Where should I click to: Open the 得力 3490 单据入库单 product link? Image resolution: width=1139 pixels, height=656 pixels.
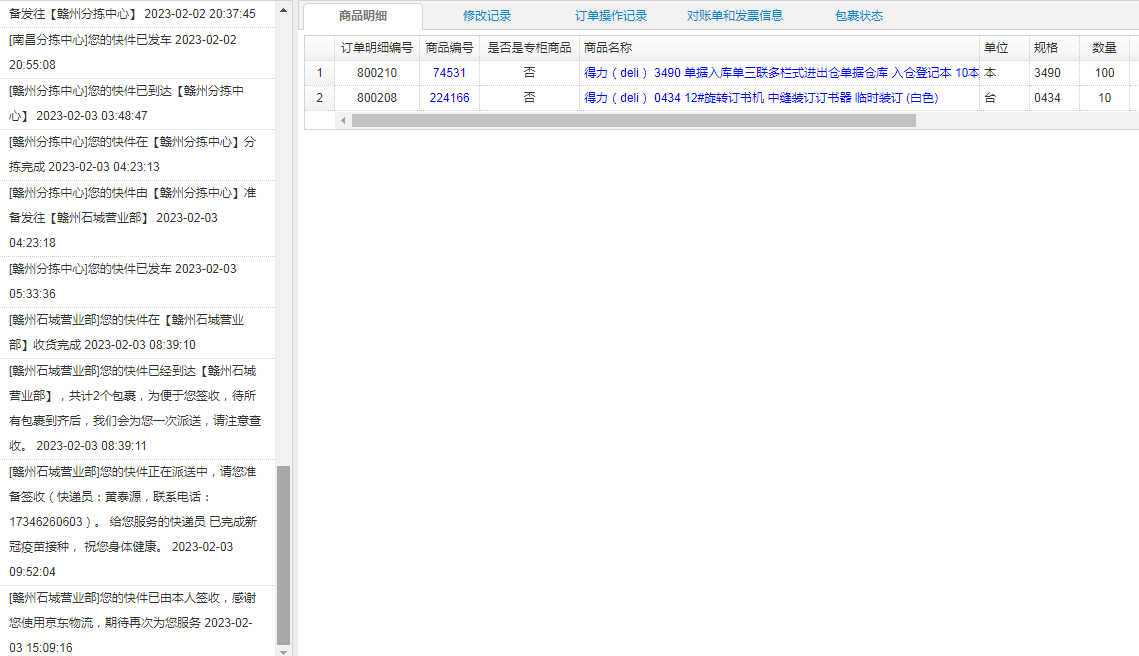781,73
